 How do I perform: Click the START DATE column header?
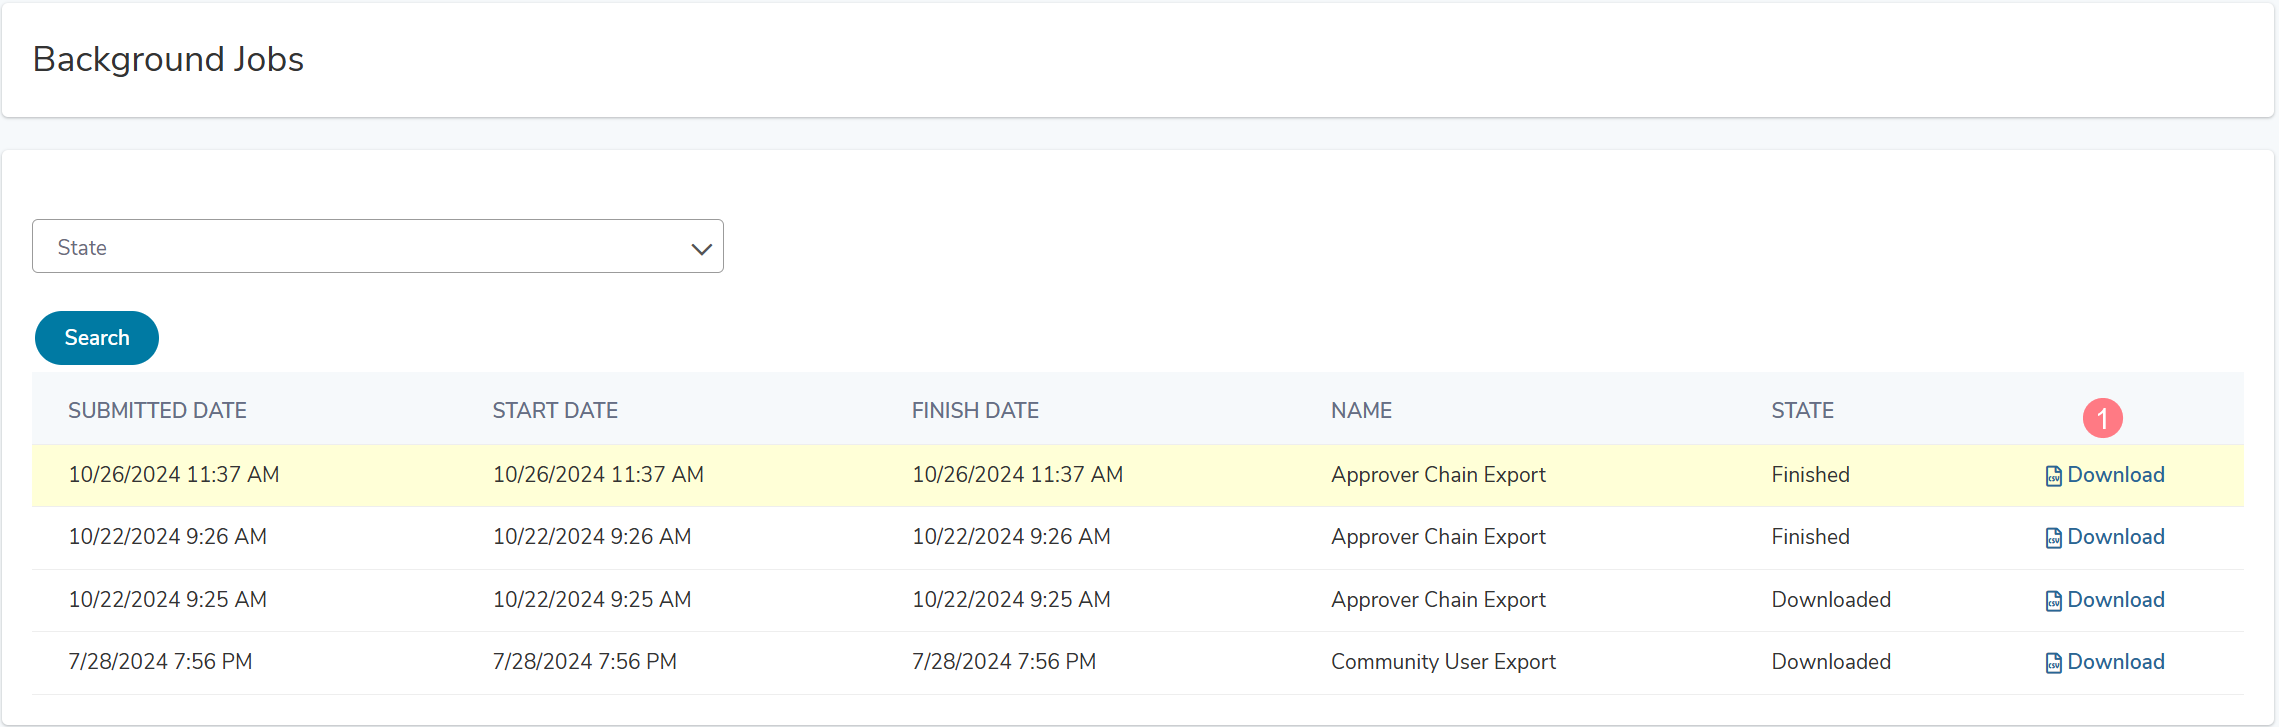pyautogui.click(x=555, y=410)
